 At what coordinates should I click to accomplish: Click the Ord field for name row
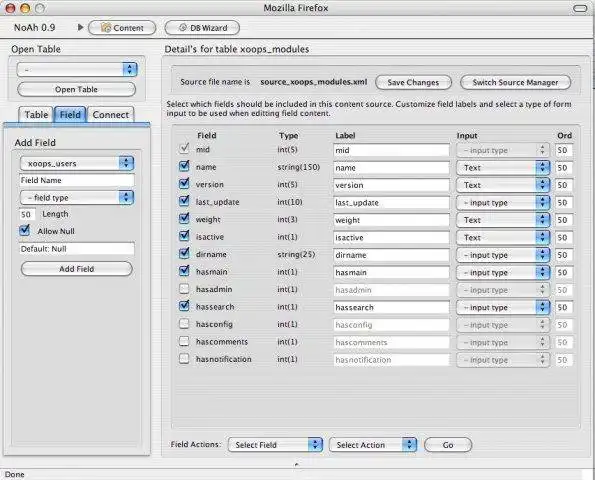click(x=564, y=168)
